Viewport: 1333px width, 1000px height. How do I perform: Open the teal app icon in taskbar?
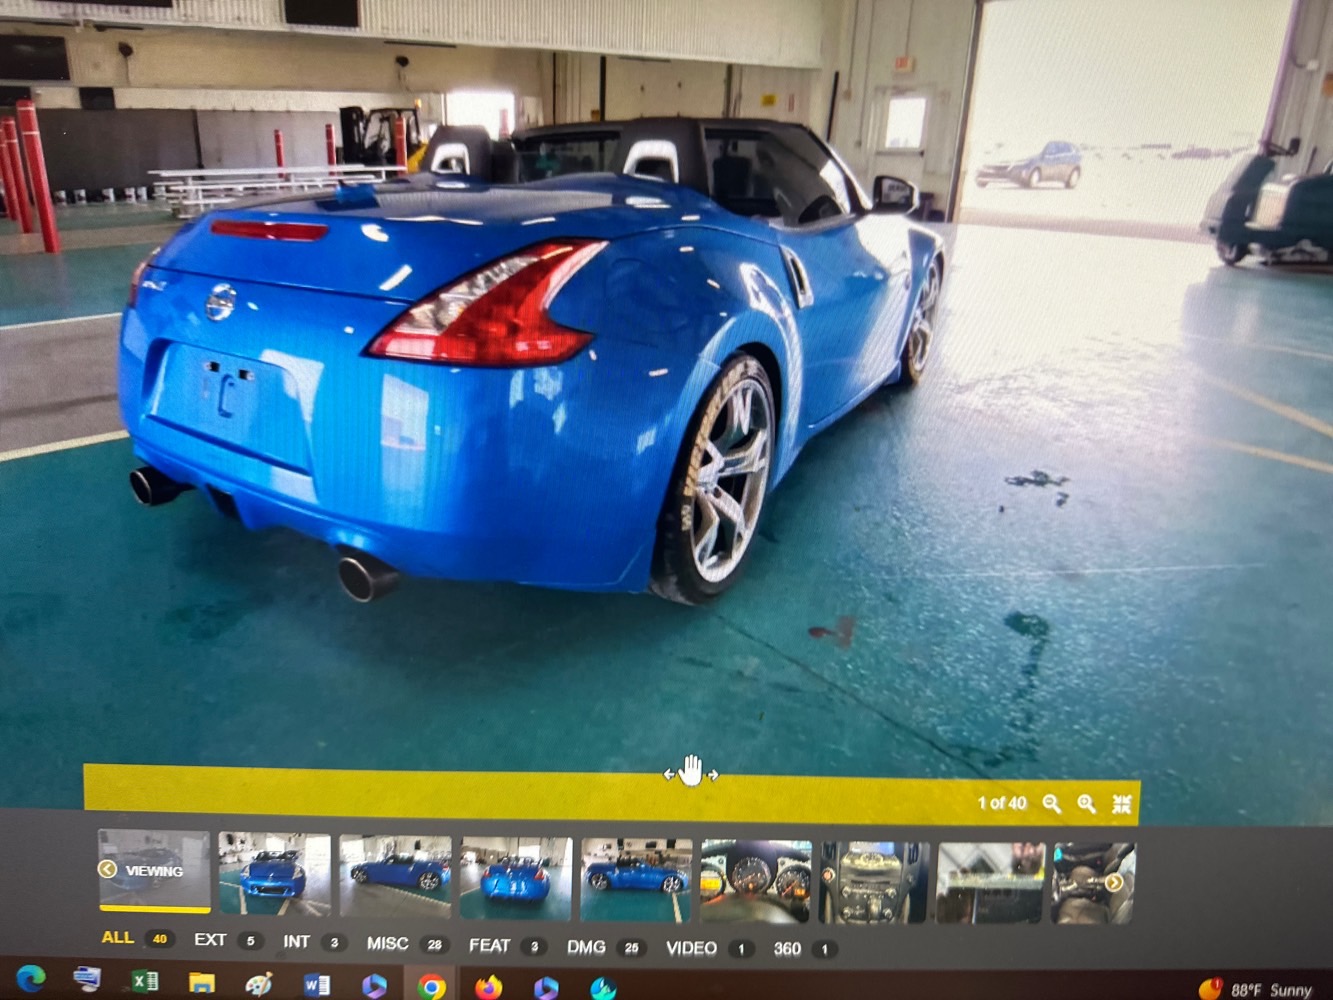[x=603, y=988]
